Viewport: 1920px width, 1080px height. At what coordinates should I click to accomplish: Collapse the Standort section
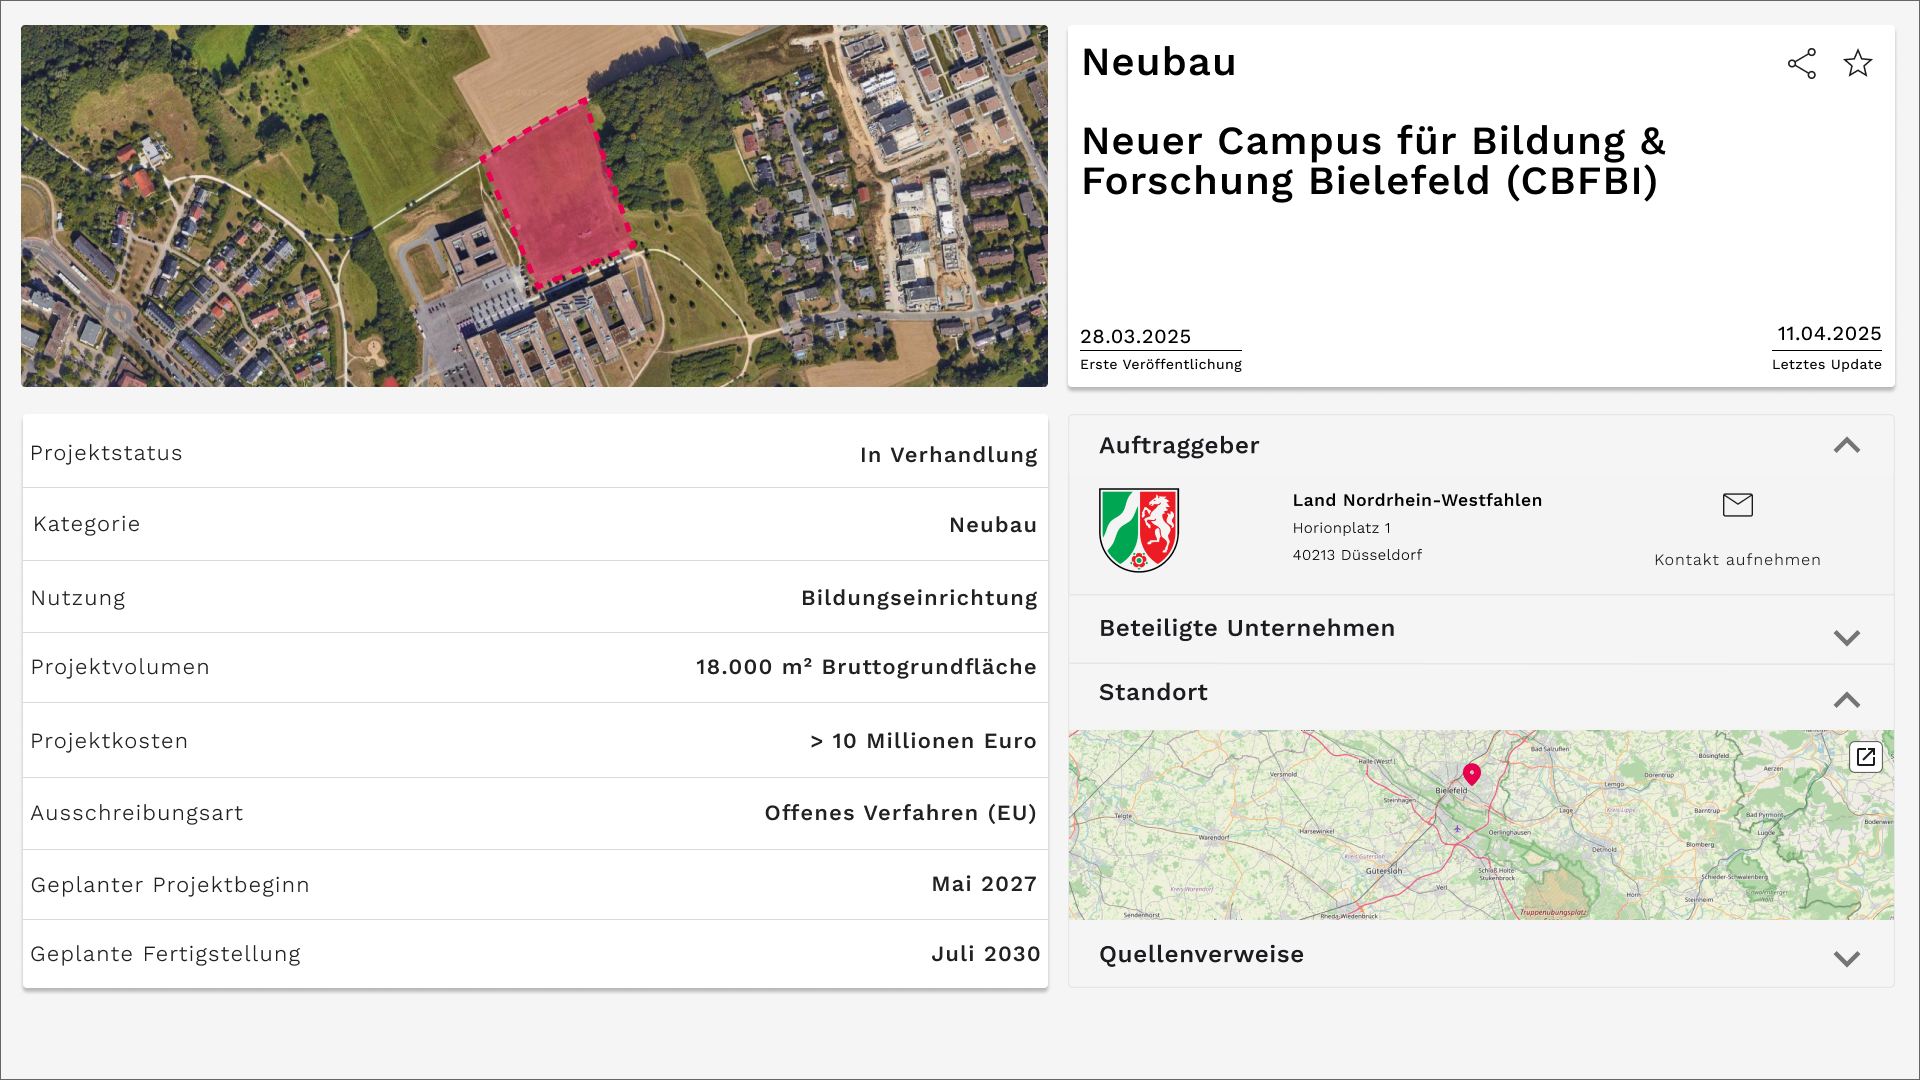coord(1846,700)
